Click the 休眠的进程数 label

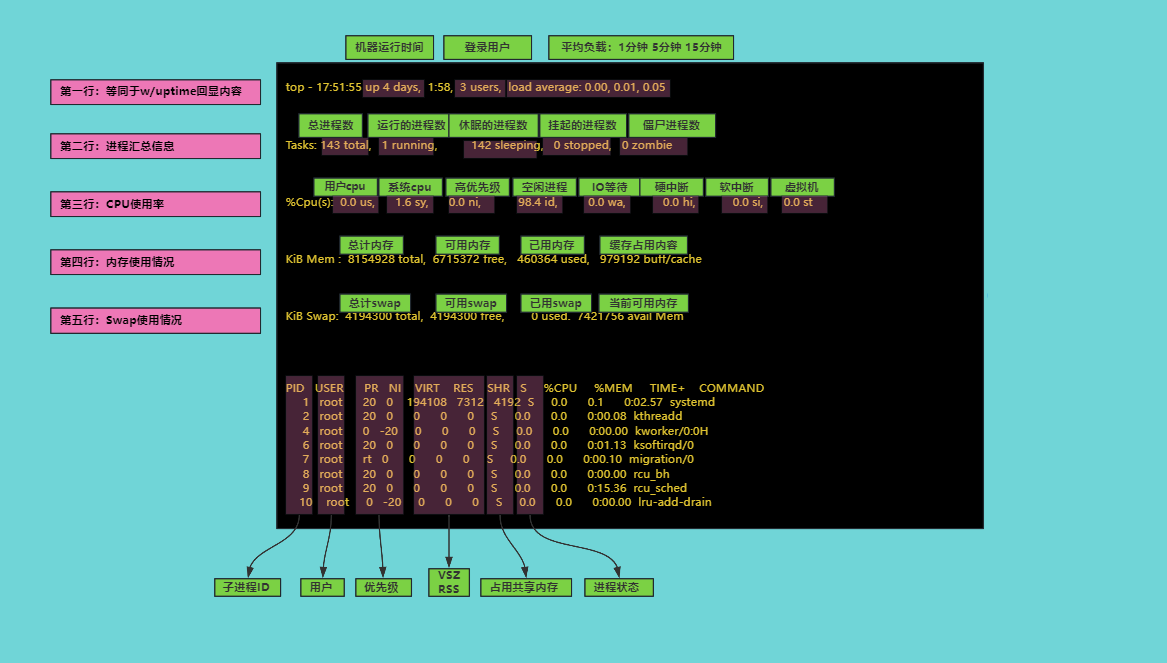(493, 125)
